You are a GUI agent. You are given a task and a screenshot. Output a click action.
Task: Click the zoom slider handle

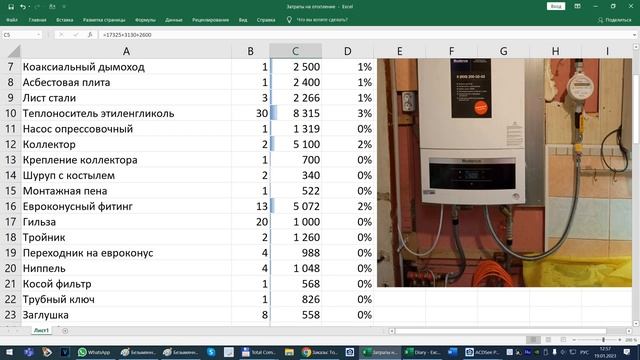pos(603,340)
